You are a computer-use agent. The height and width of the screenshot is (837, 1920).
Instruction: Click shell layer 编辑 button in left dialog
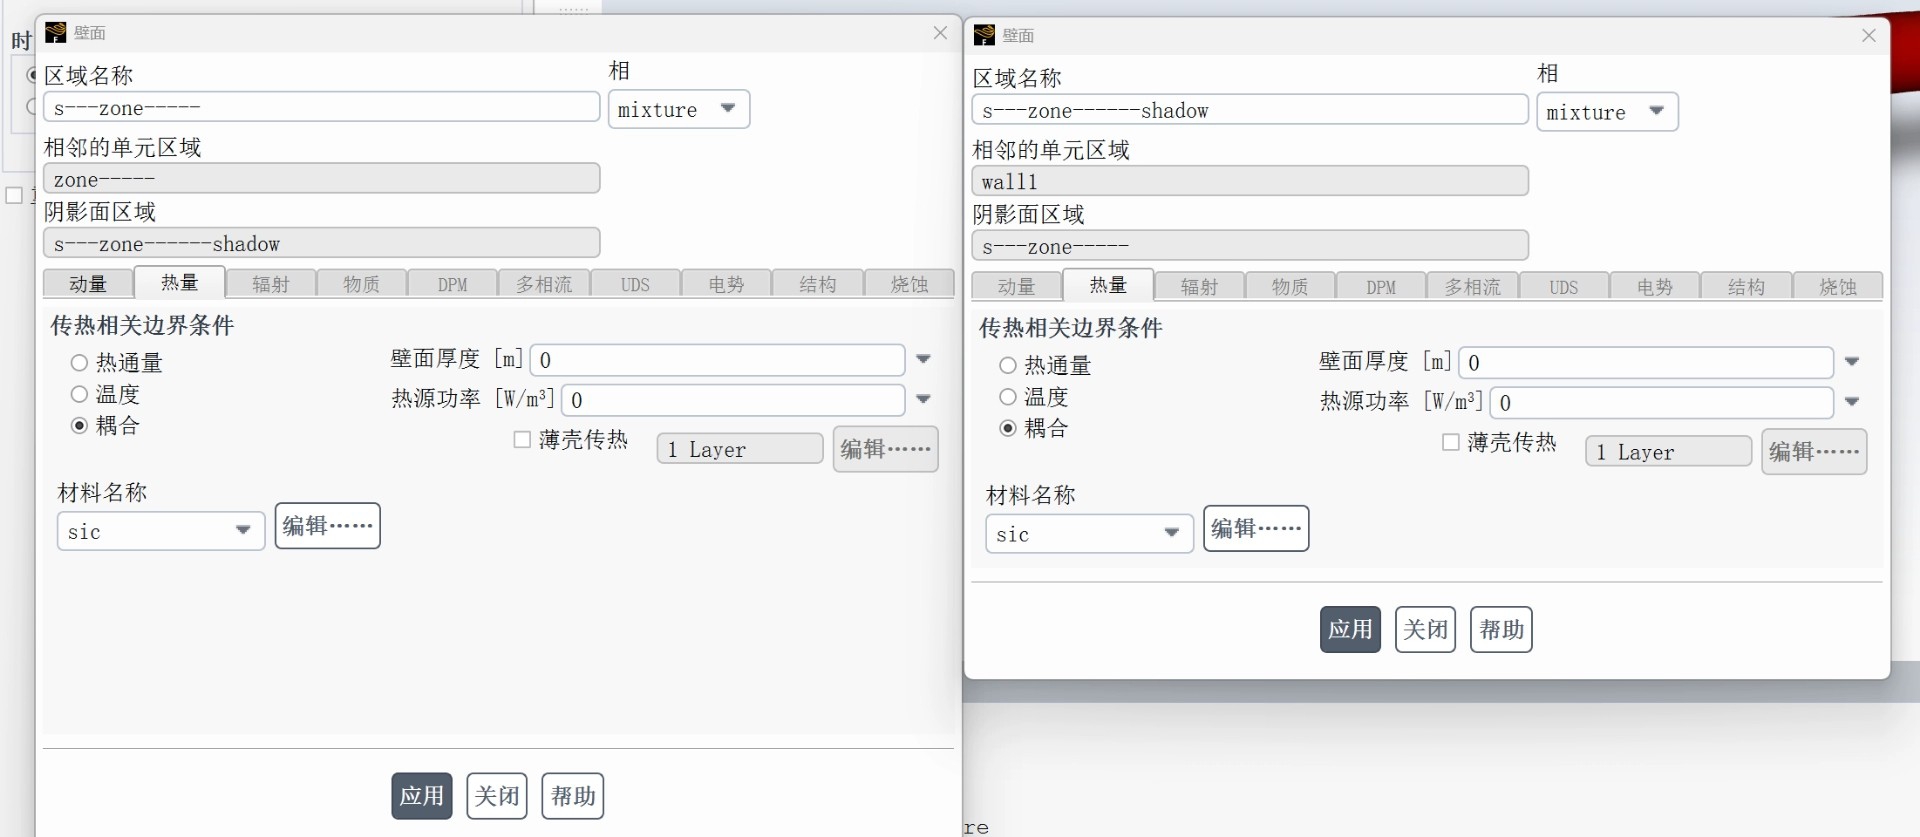click(886, 449)
